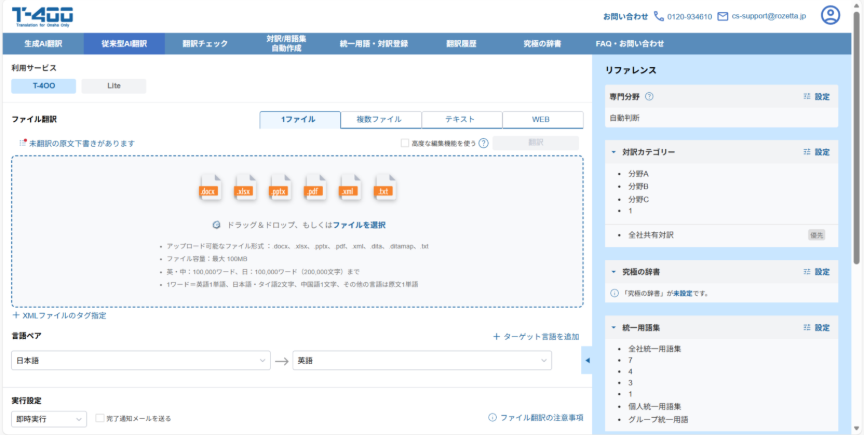The image size is (864, 435).
Task: Click the ファイルを選択 link
Action: point(359,225)
